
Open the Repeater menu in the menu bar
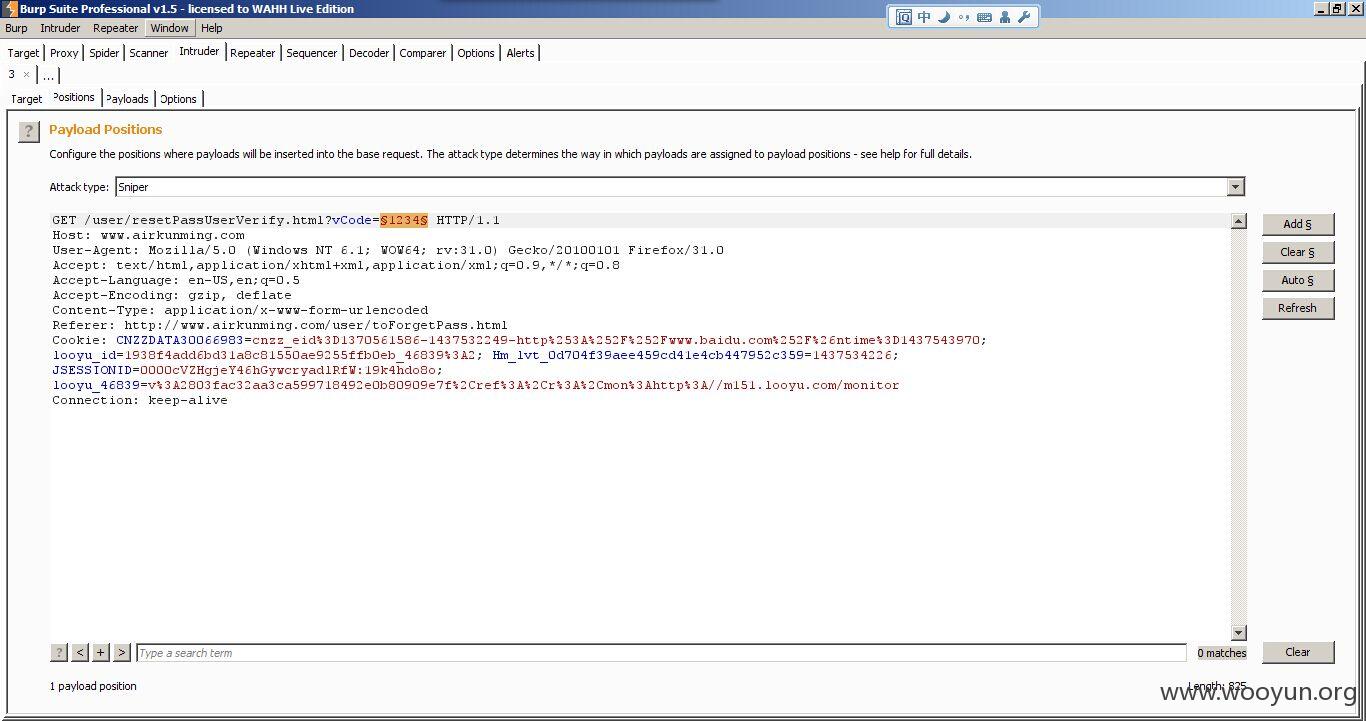[x=116, y=28]
